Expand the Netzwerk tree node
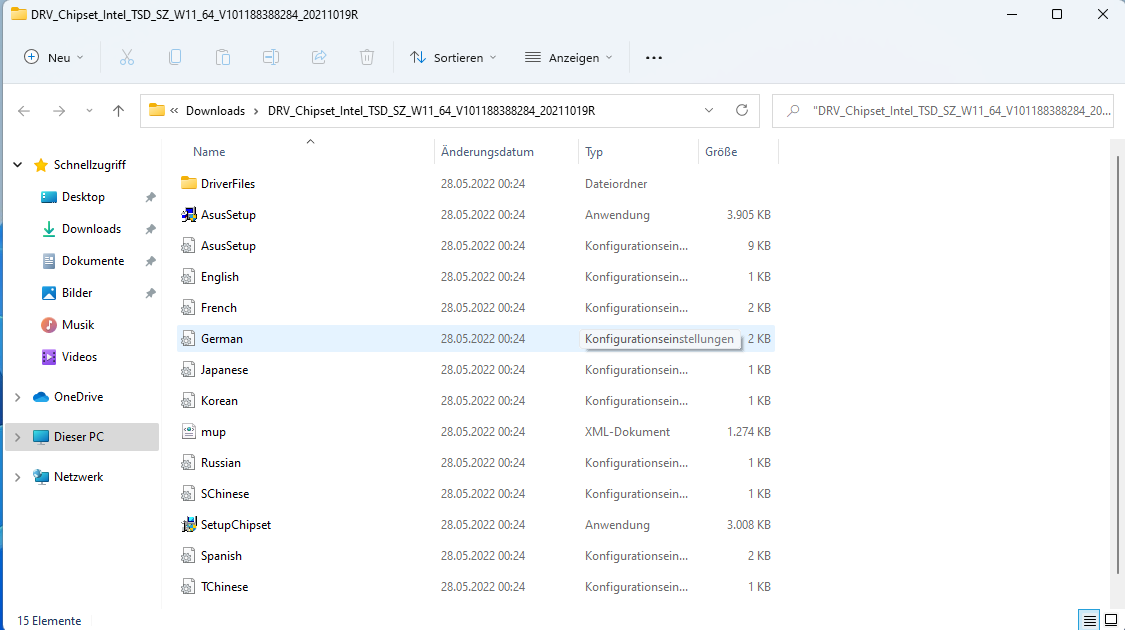Image resolution: width=1125 pixels, height=630 pixels. 18,477
